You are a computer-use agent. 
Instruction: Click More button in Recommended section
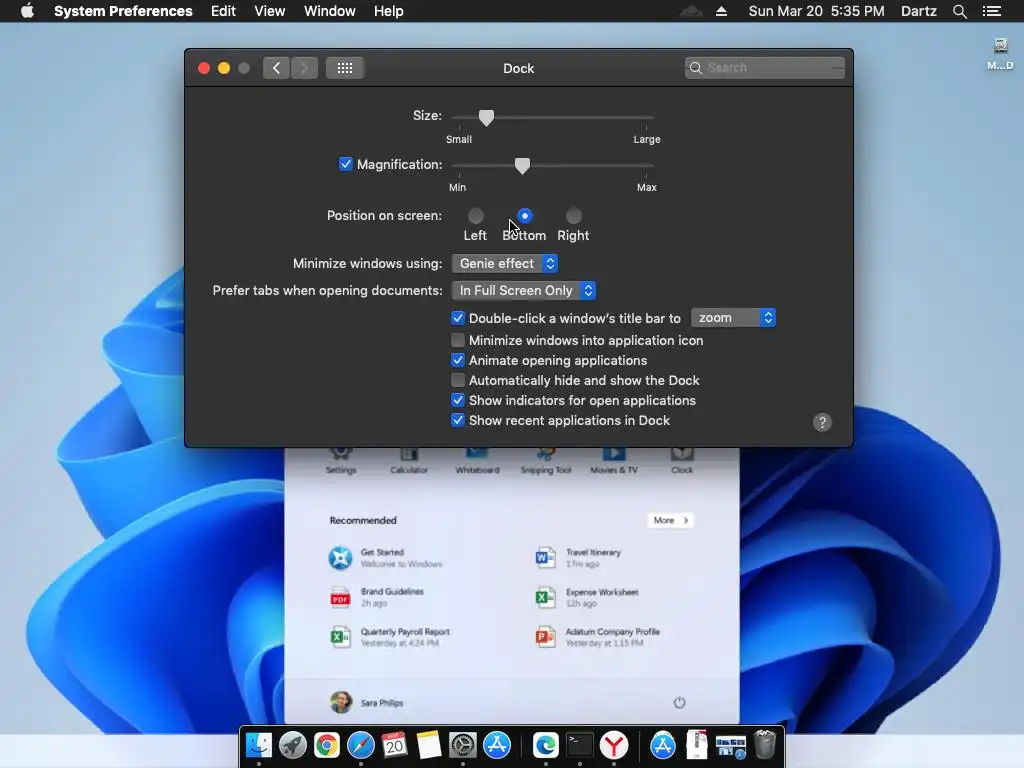[670, 520]
